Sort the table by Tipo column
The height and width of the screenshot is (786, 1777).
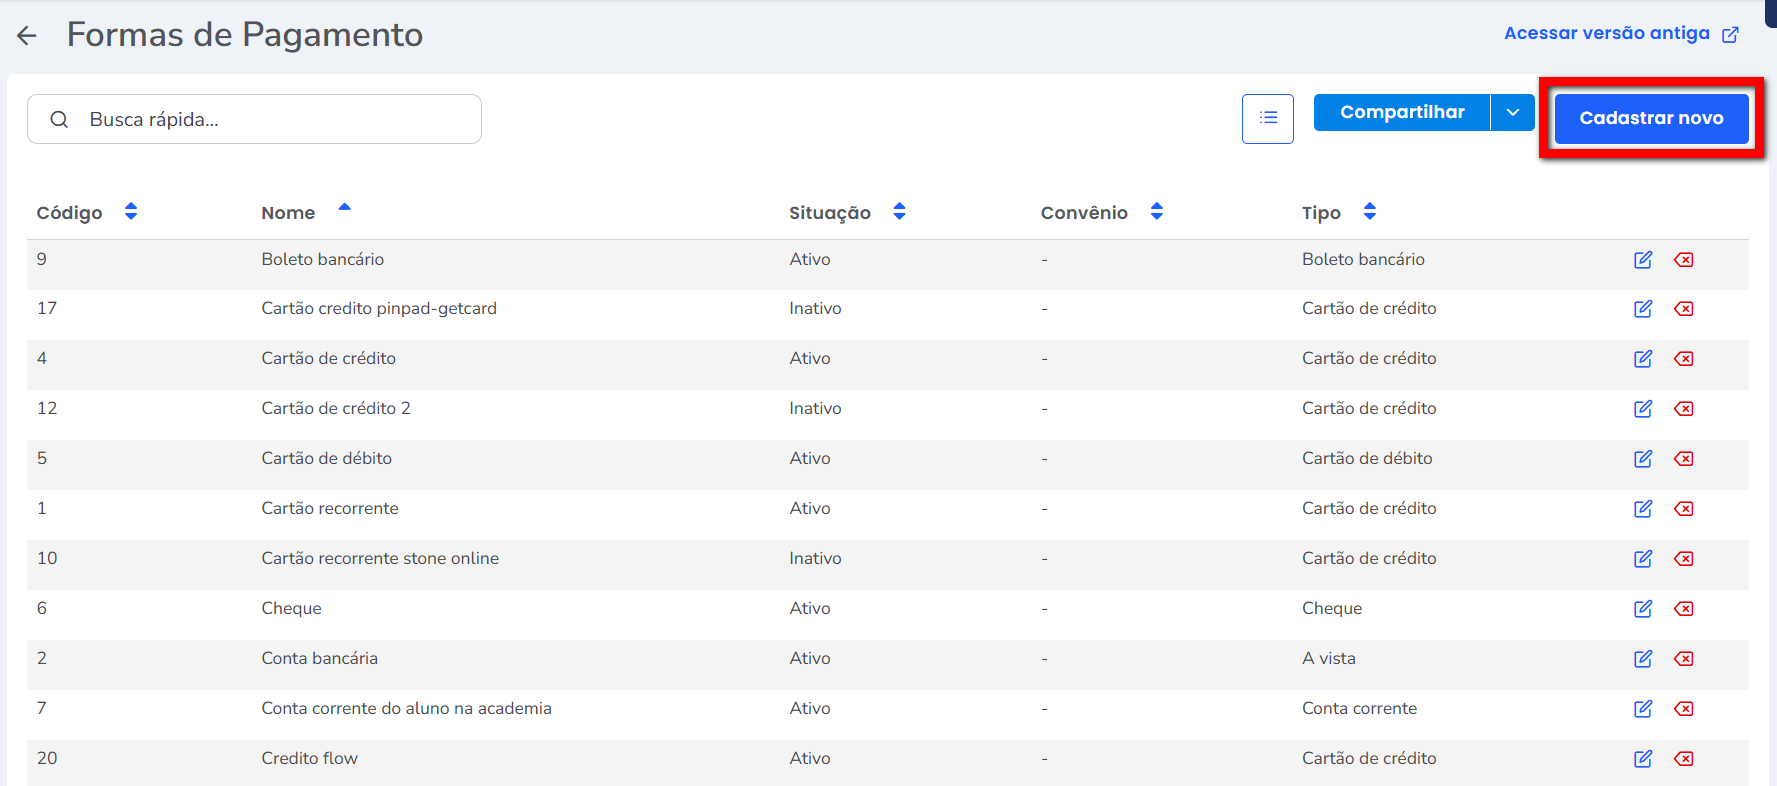(x=1369, y=212)
